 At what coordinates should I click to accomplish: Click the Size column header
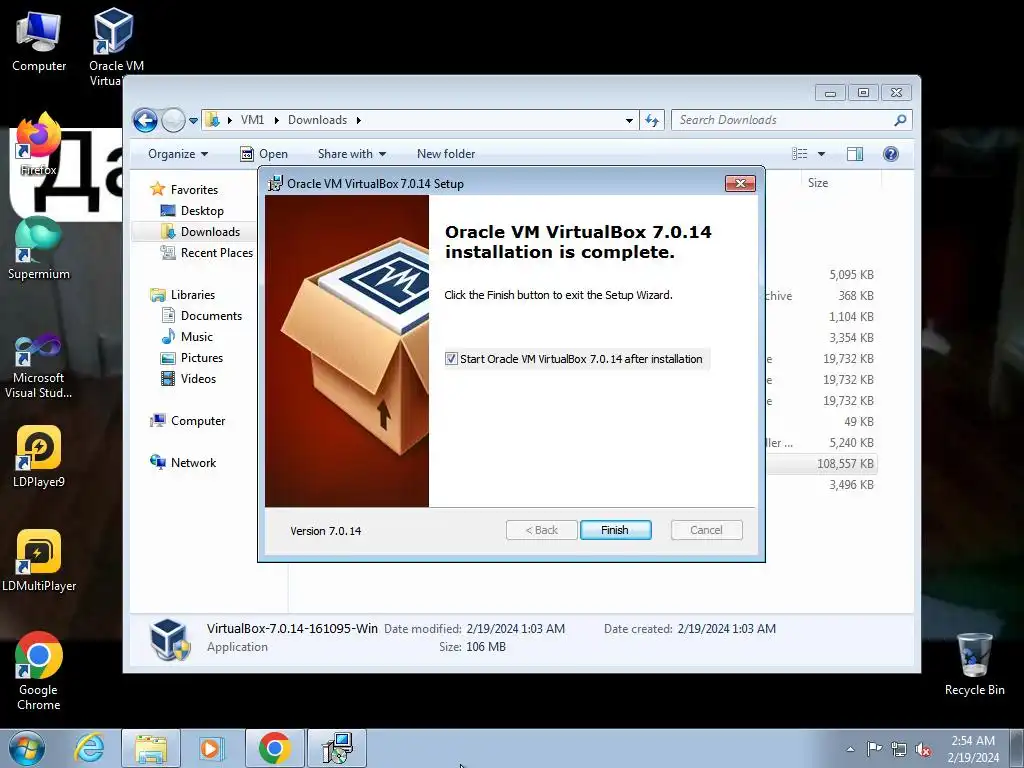[818, 183]
